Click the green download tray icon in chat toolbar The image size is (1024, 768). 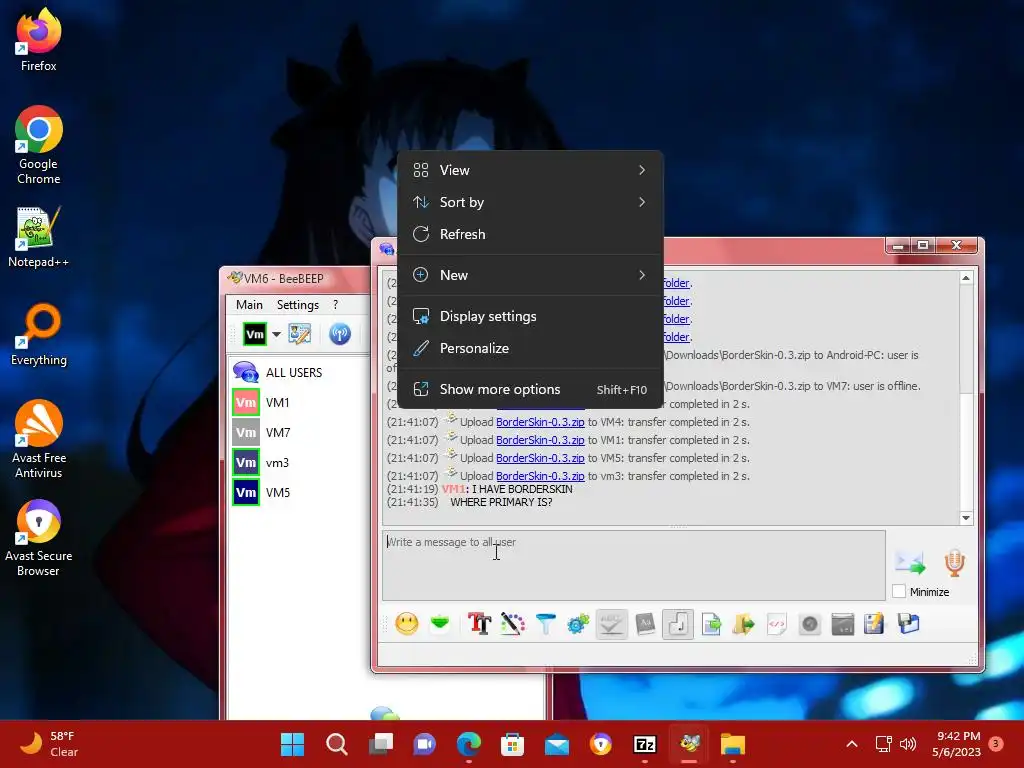(440, 624)
